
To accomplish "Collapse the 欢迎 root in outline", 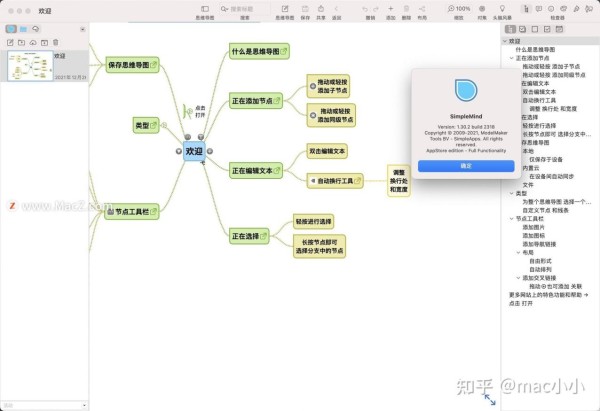I will pyautogui.click(x=505, y=41).
